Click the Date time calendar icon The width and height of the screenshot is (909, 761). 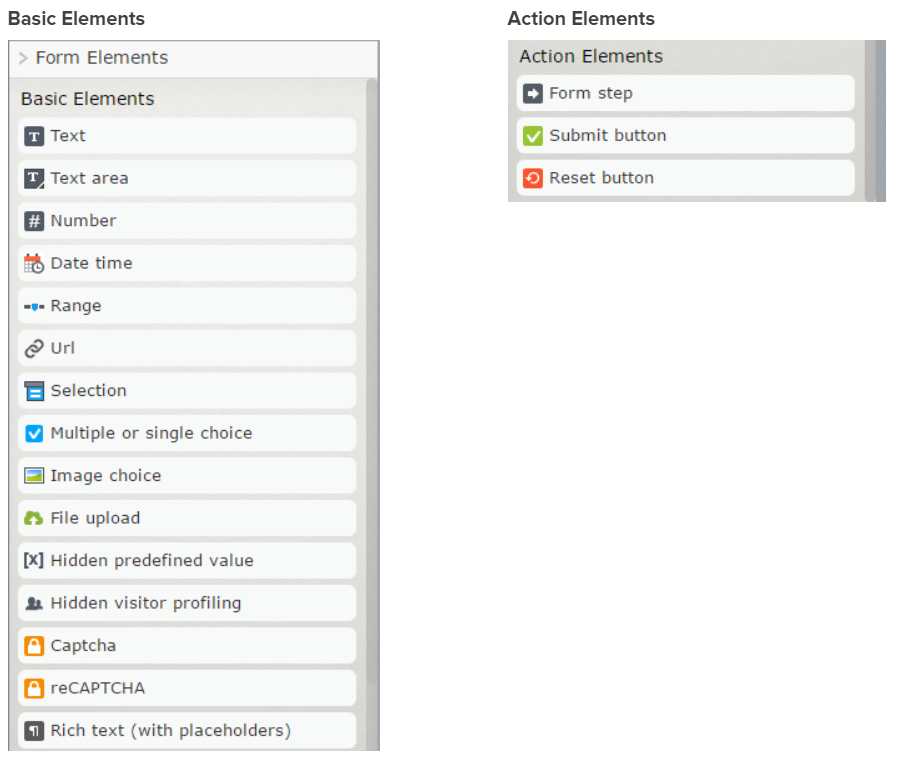pos(34,264)
